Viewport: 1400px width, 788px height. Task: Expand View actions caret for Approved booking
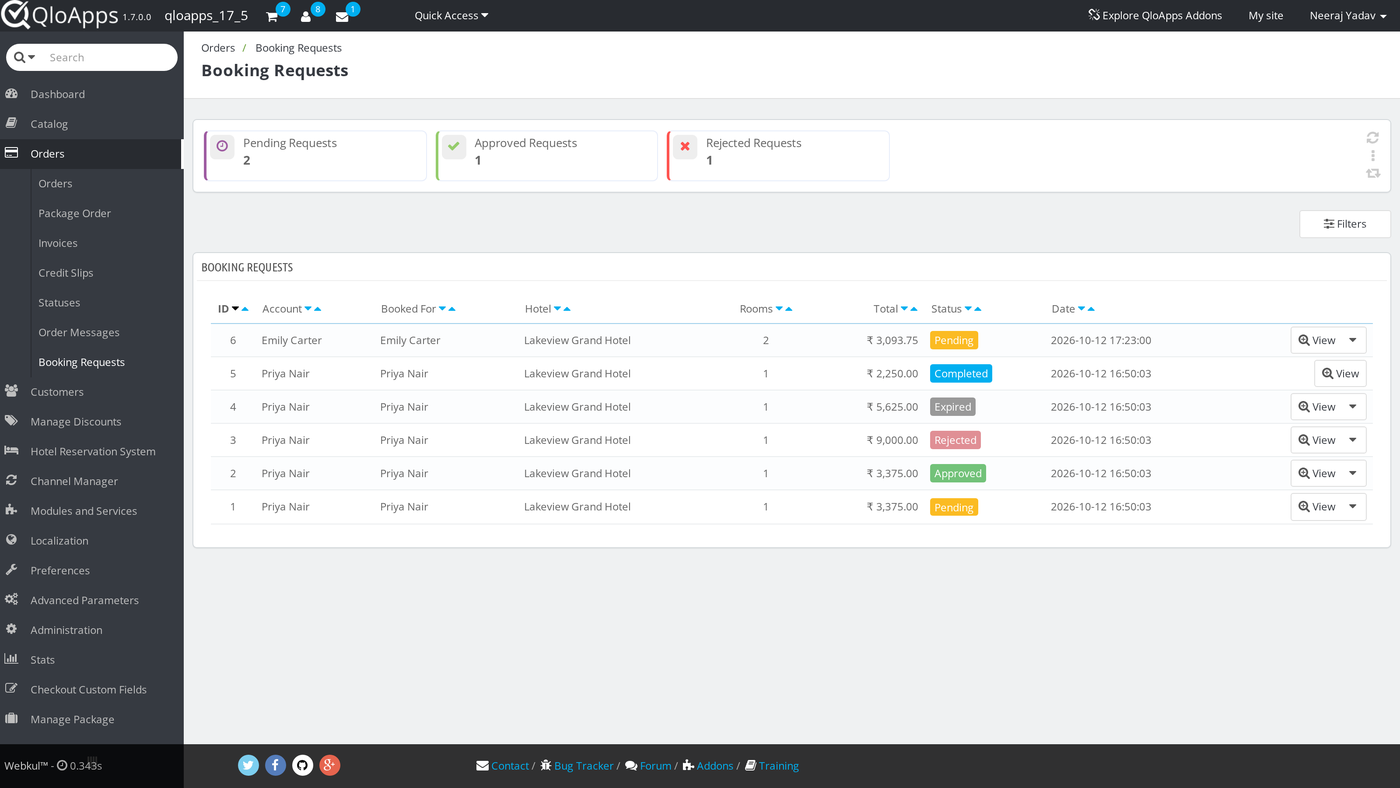[1353, 473]
